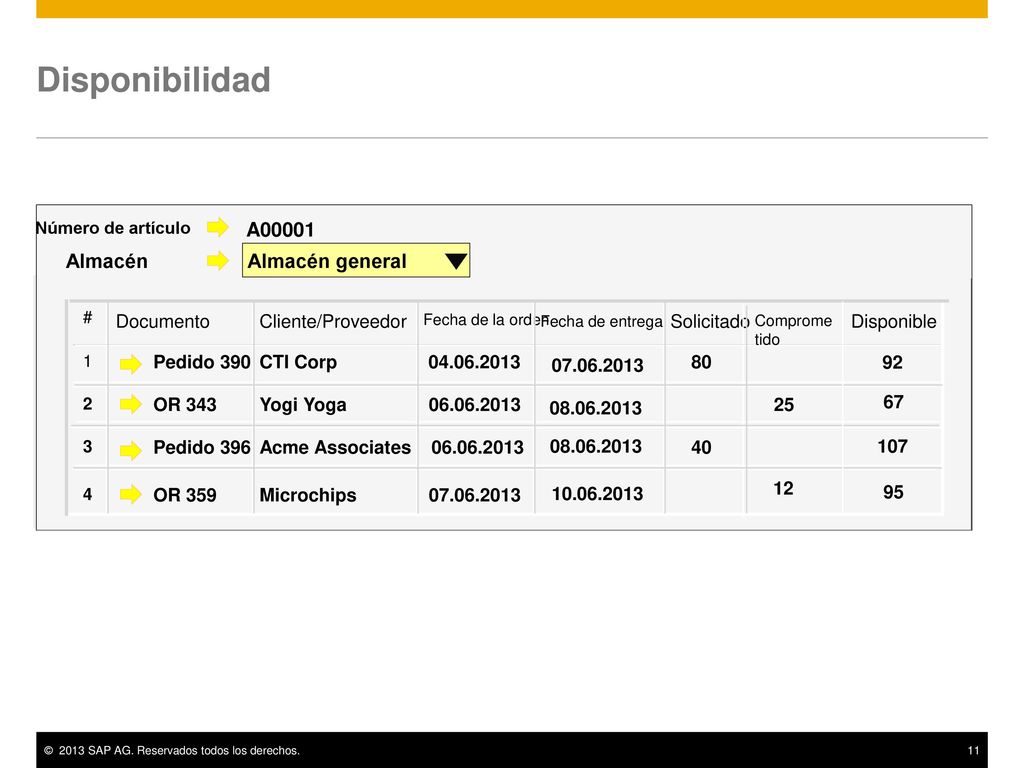Click the Comprometido value 25

(784, 404)
